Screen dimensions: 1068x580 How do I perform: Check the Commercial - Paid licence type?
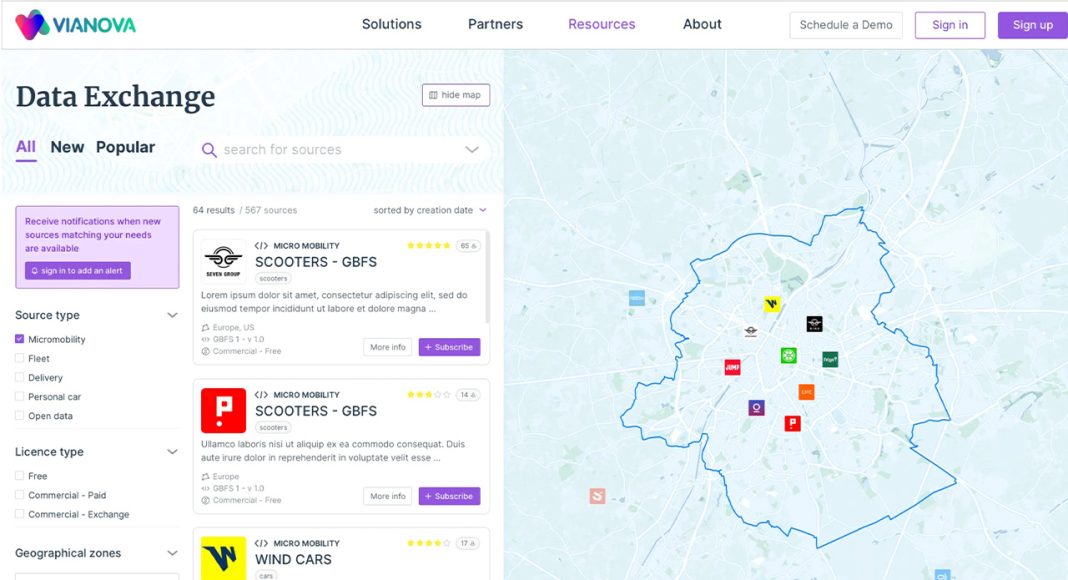[x=20, y=495]
